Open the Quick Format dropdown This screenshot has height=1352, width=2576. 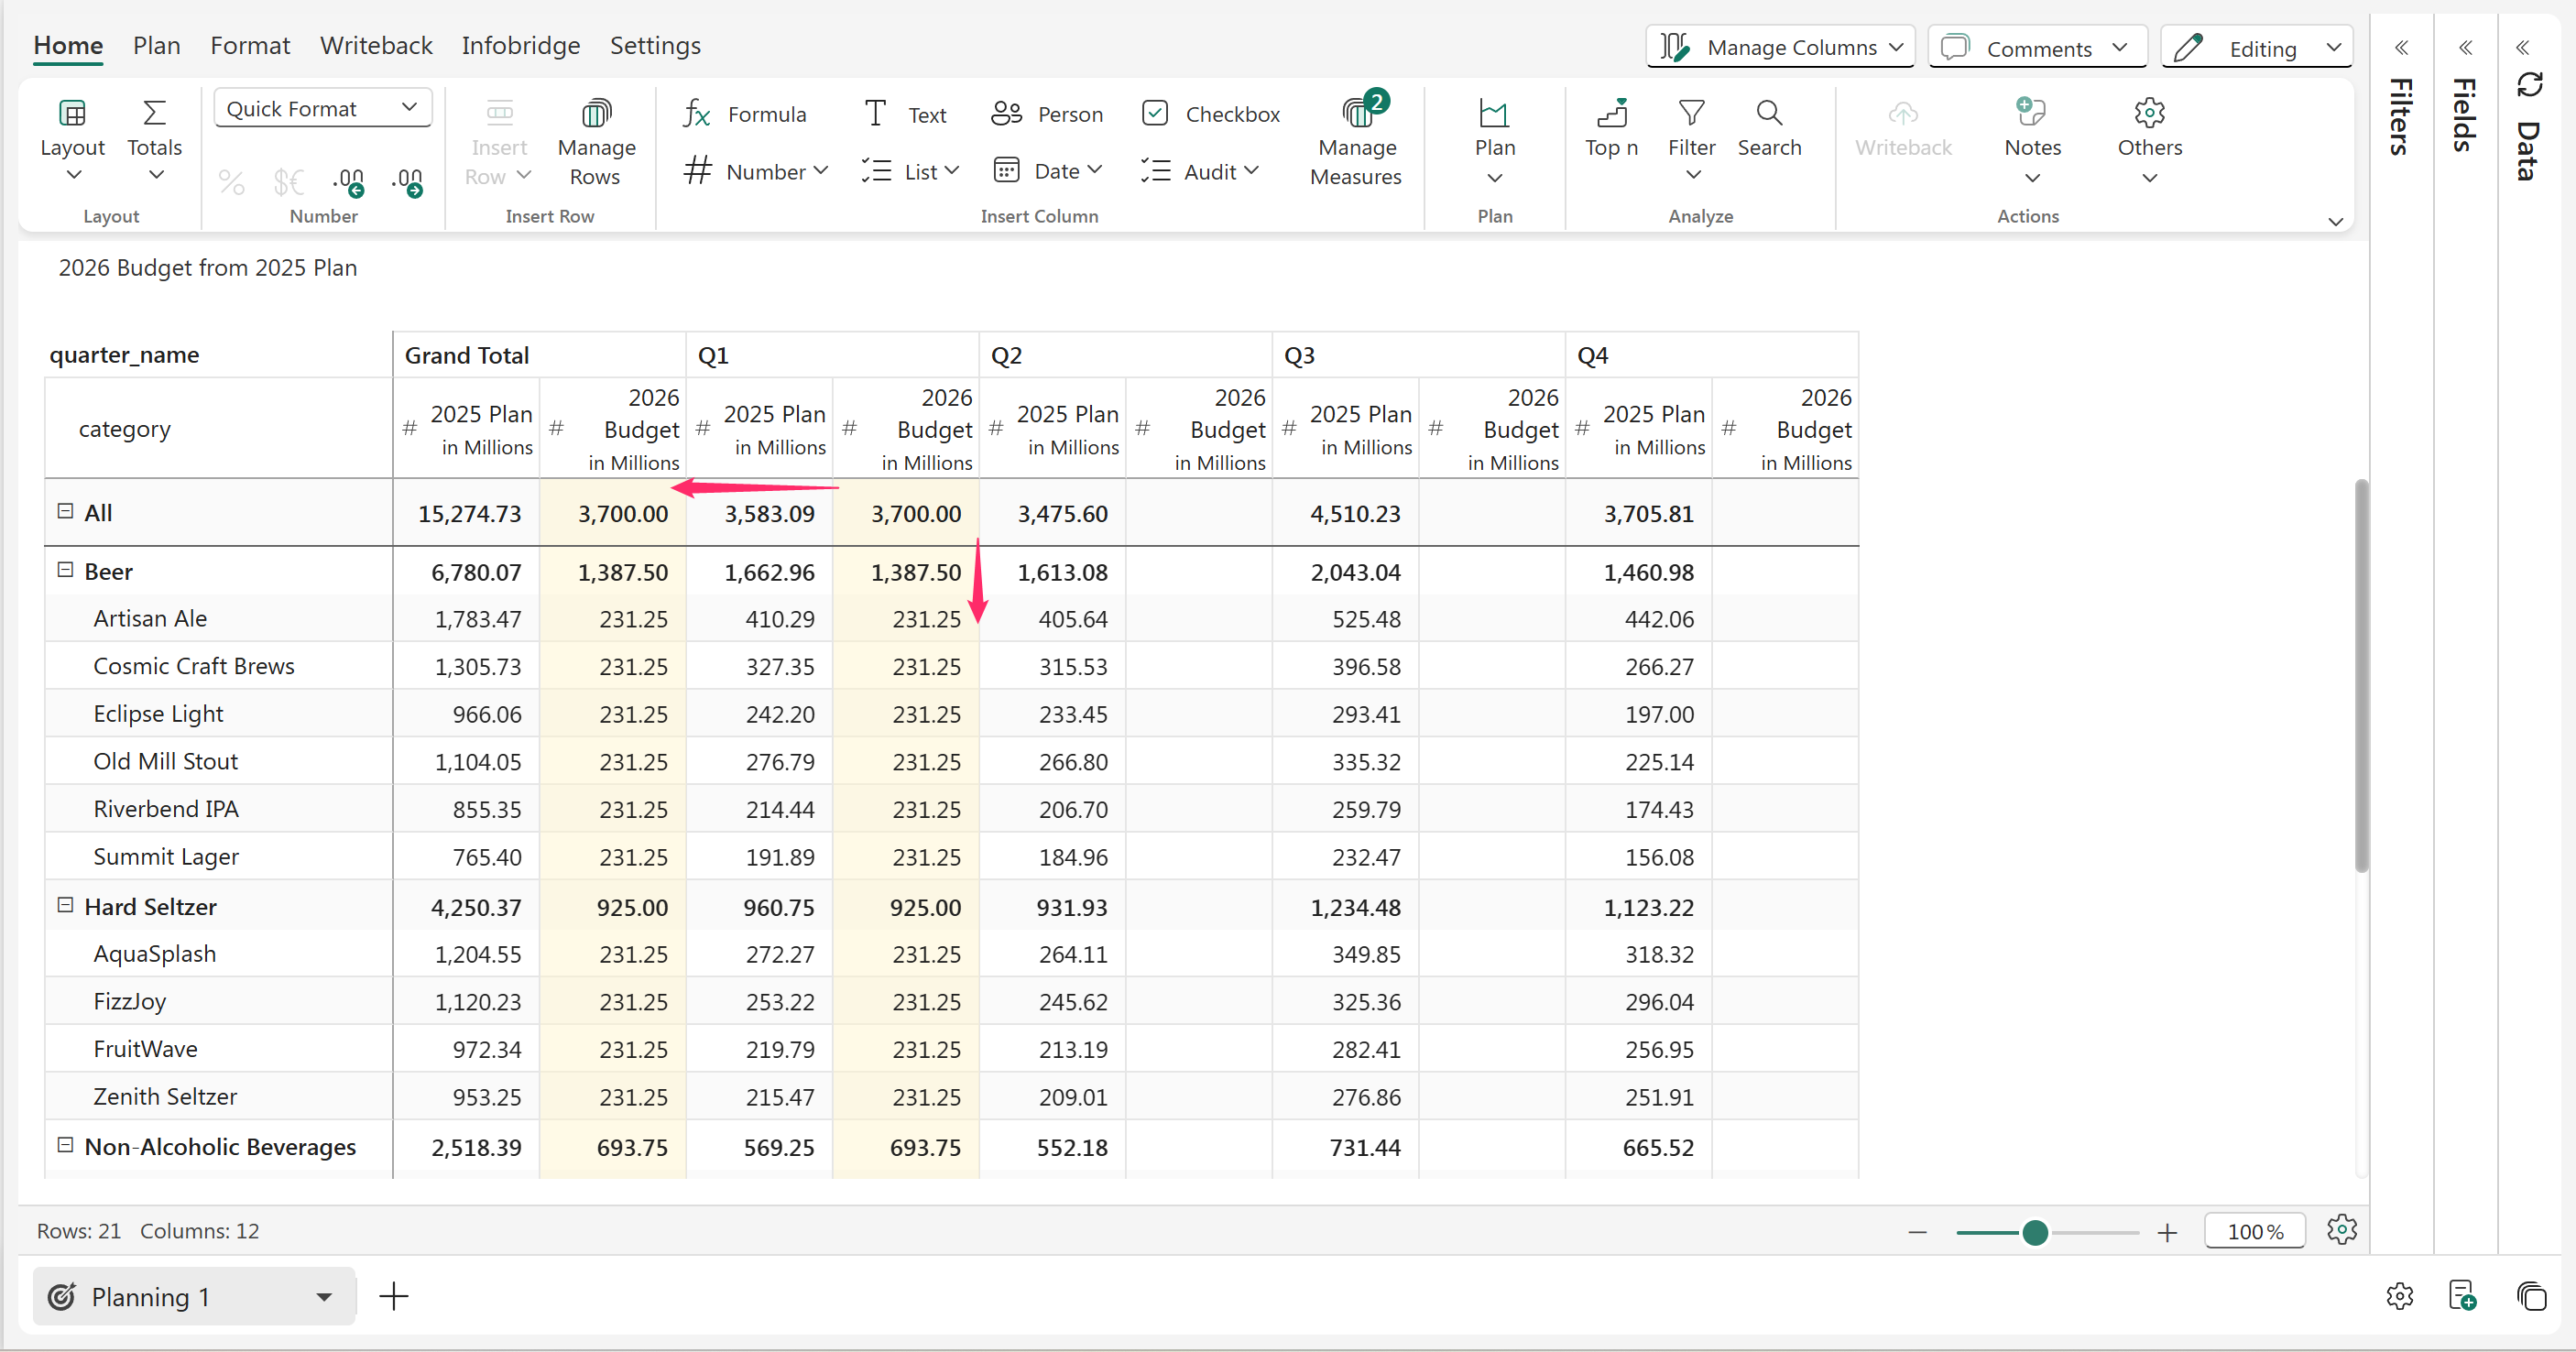pyautogui.click(x=322, y=108)
